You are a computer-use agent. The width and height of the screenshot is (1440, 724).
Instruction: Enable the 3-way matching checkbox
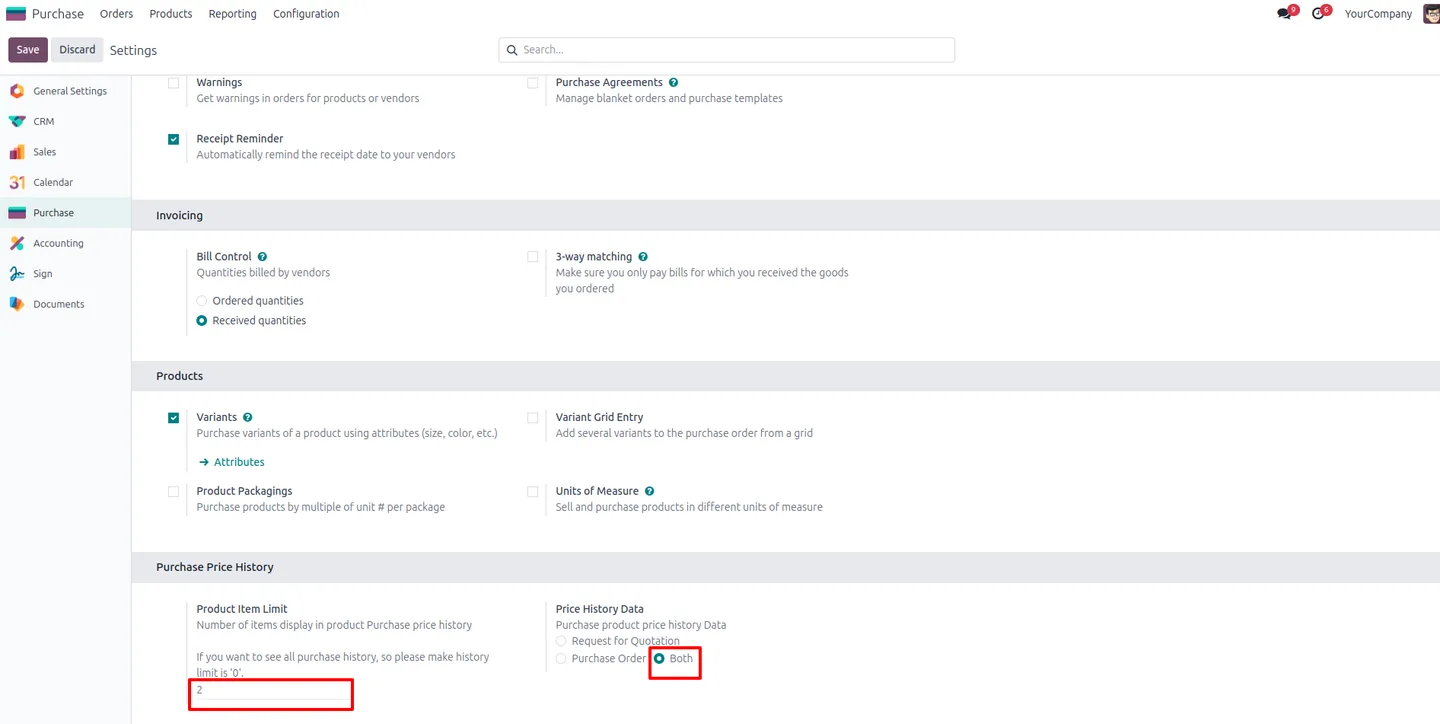pyautogui.click(x=533, y=257)
